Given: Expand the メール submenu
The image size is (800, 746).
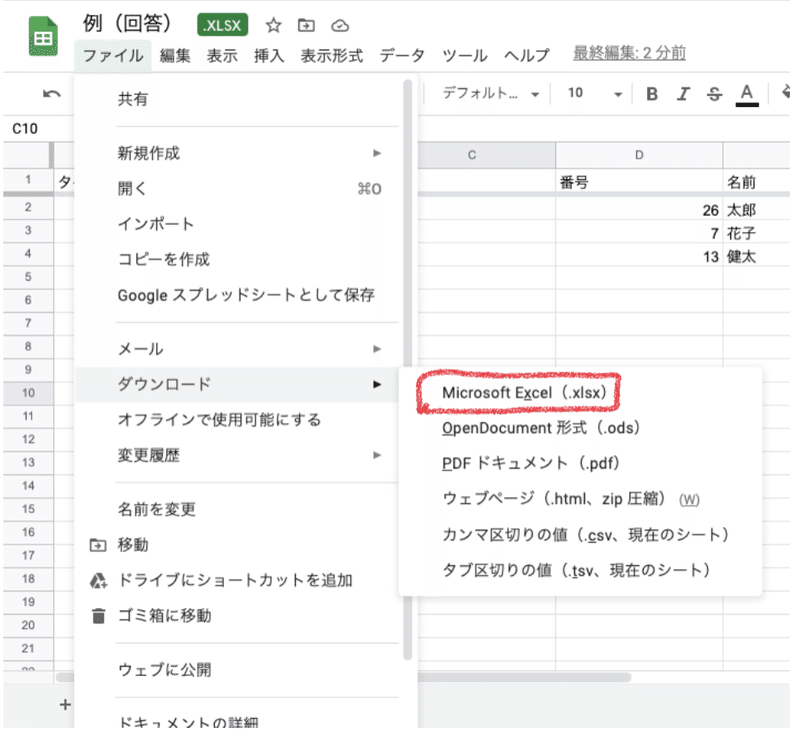Looking at the screenshot, I should point(237,349).
